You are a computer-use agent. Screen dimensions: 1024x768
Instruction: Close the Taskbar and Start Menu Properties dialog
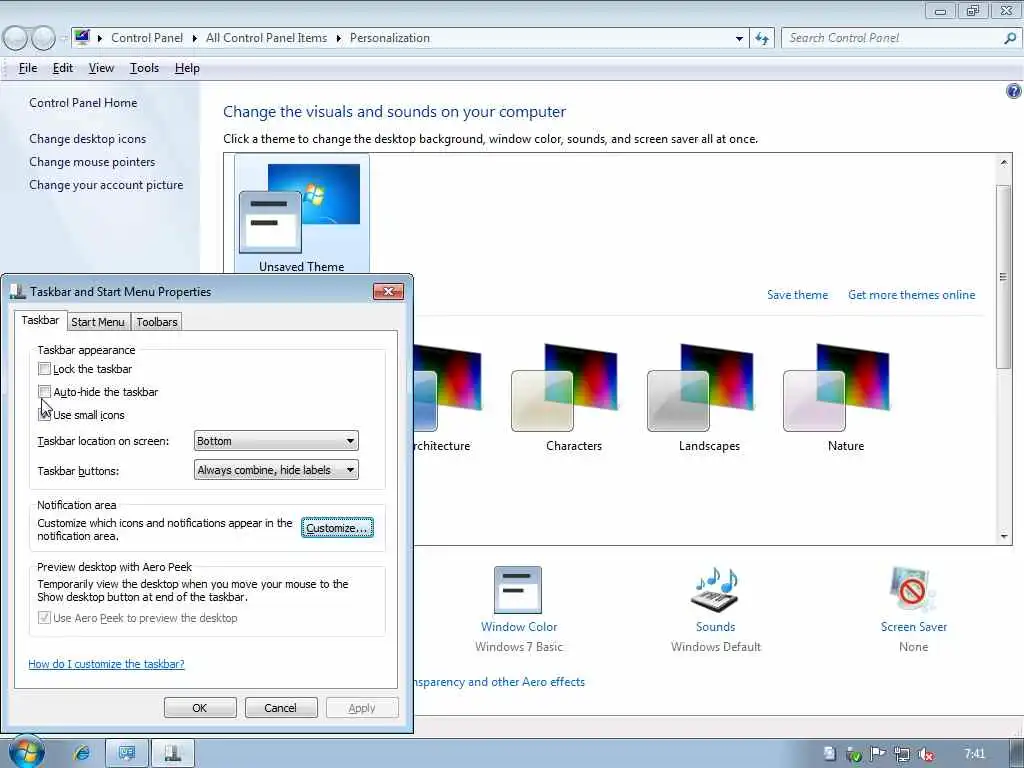[x=389, y=291]
